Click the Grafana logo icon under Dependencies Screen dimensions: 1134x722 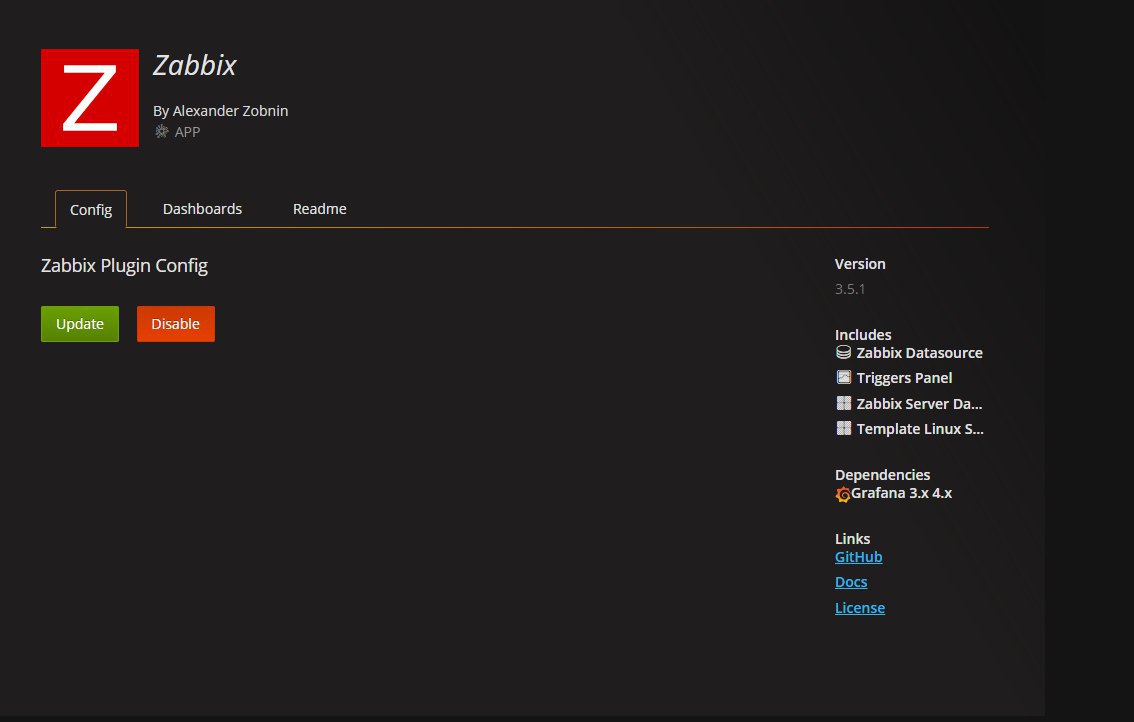click(x=843, y=494)
